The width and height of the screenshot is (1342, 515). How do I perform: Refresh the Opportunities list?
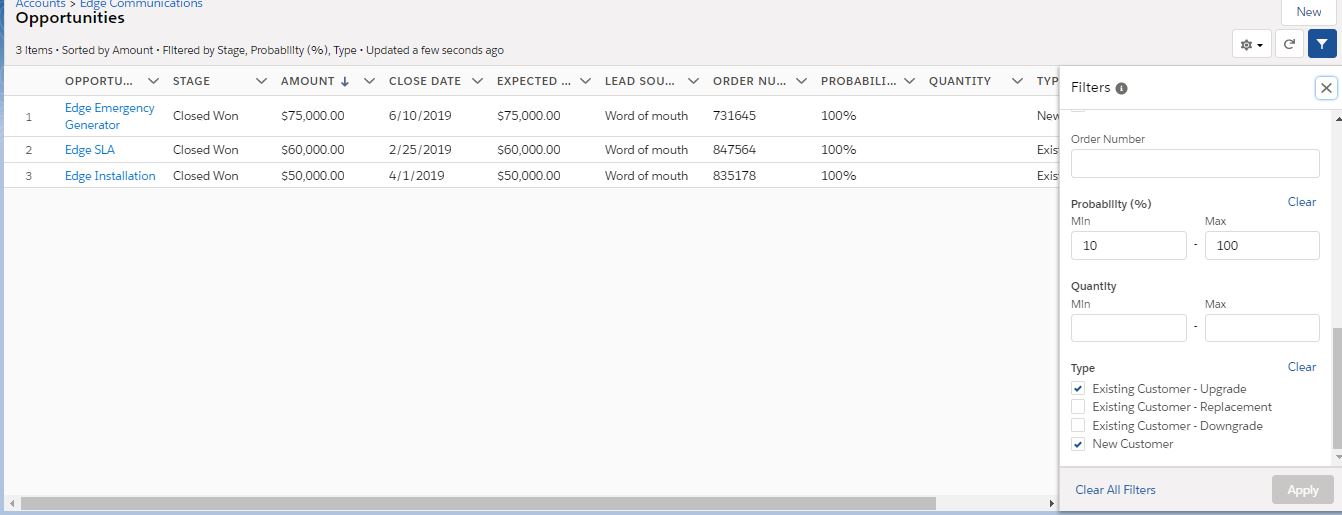(1290, 45)
